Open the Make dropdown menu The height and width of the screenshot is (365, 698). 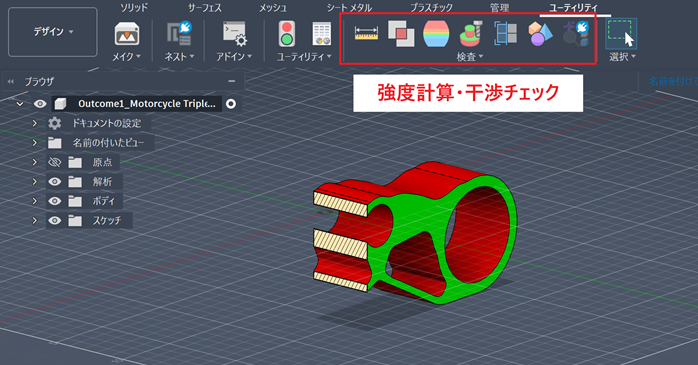pyautogui.click(x=126, y=57)
